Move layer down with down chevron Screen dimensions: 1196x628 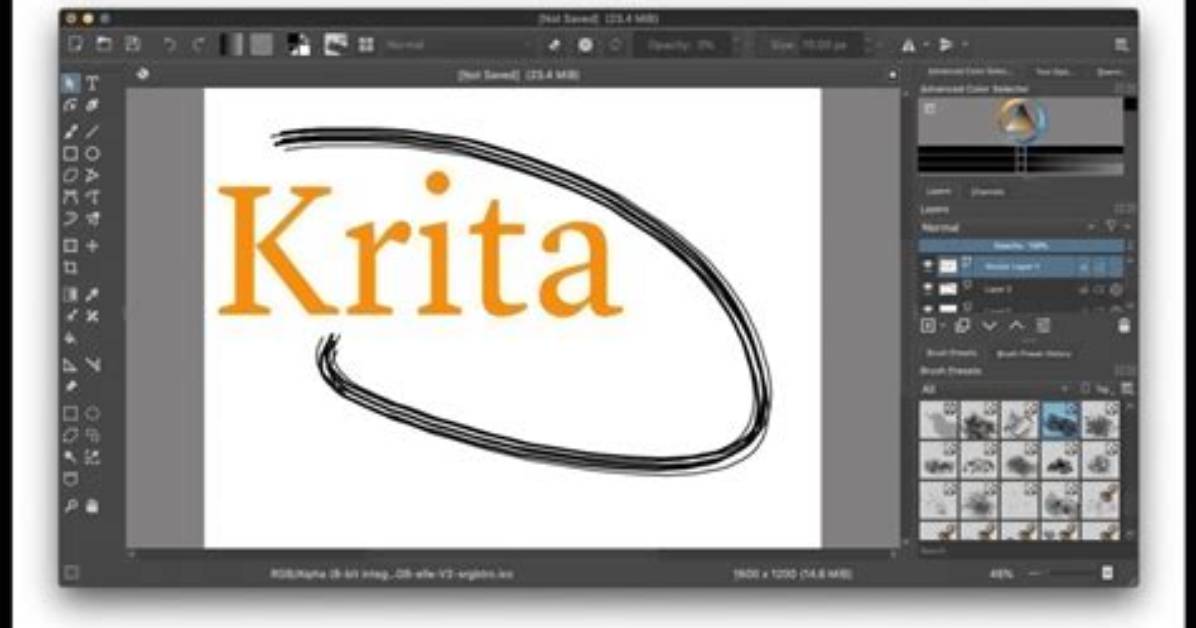(x=990, y=326)
